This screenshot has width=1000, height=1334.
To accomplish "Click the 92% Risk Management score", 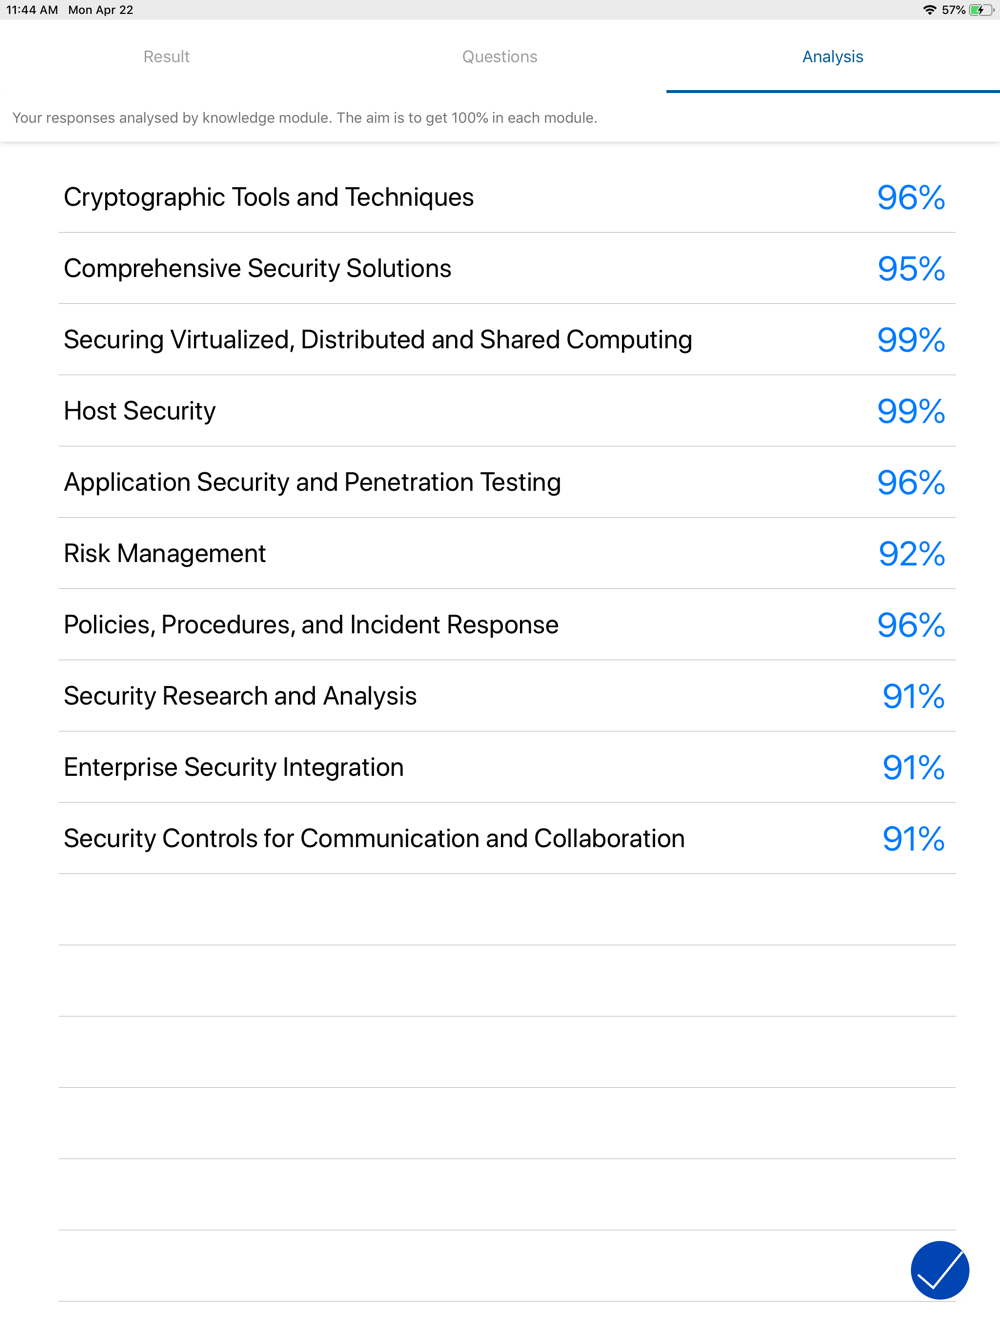I will pyautogui.click(x=911, y=553).
